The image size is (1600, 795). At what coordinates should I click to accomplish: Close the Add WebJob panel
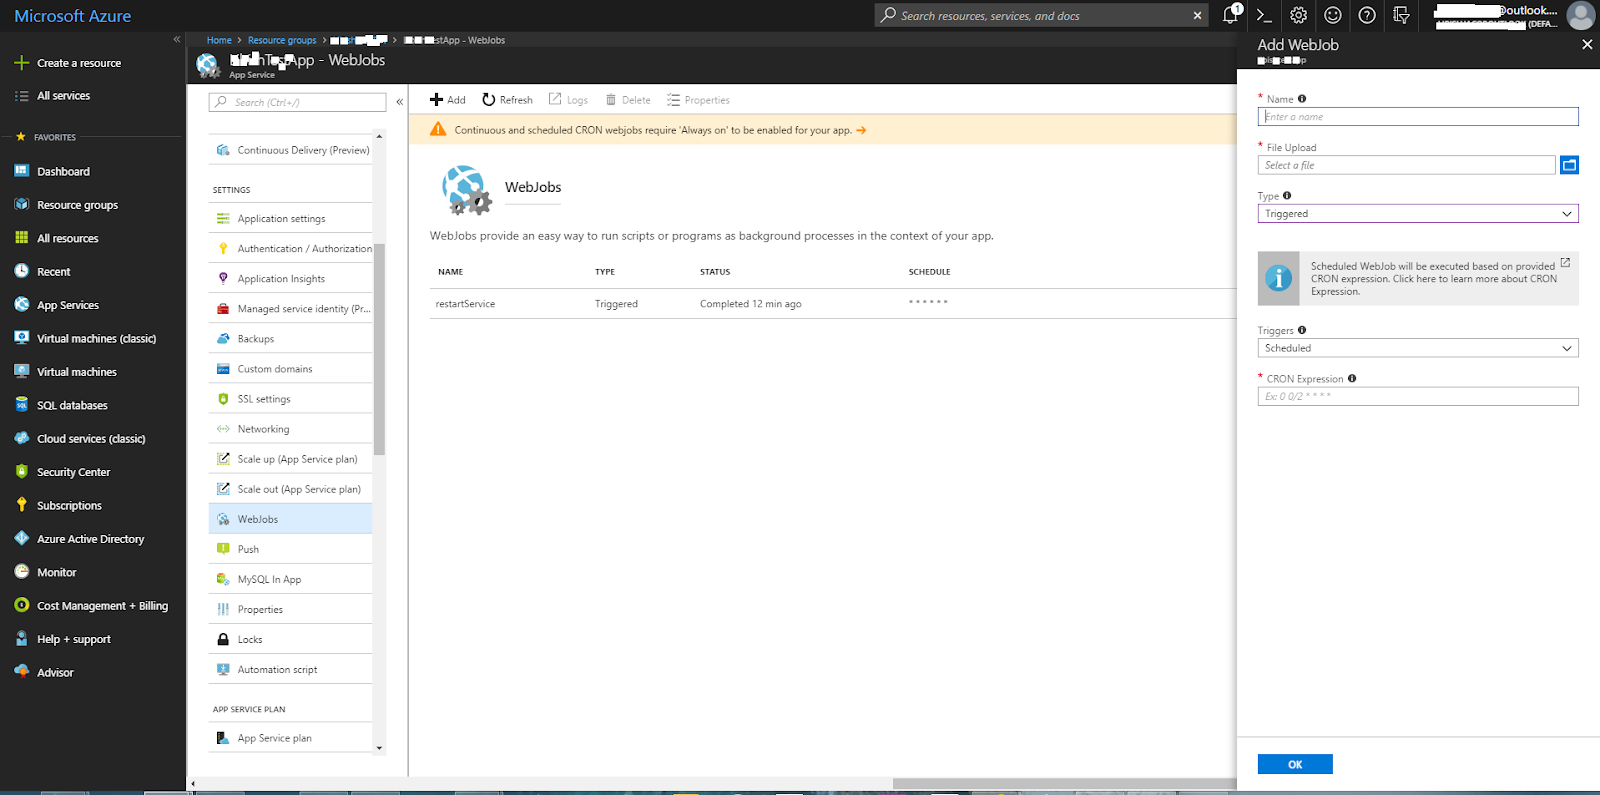click(x=1587, y=44)
